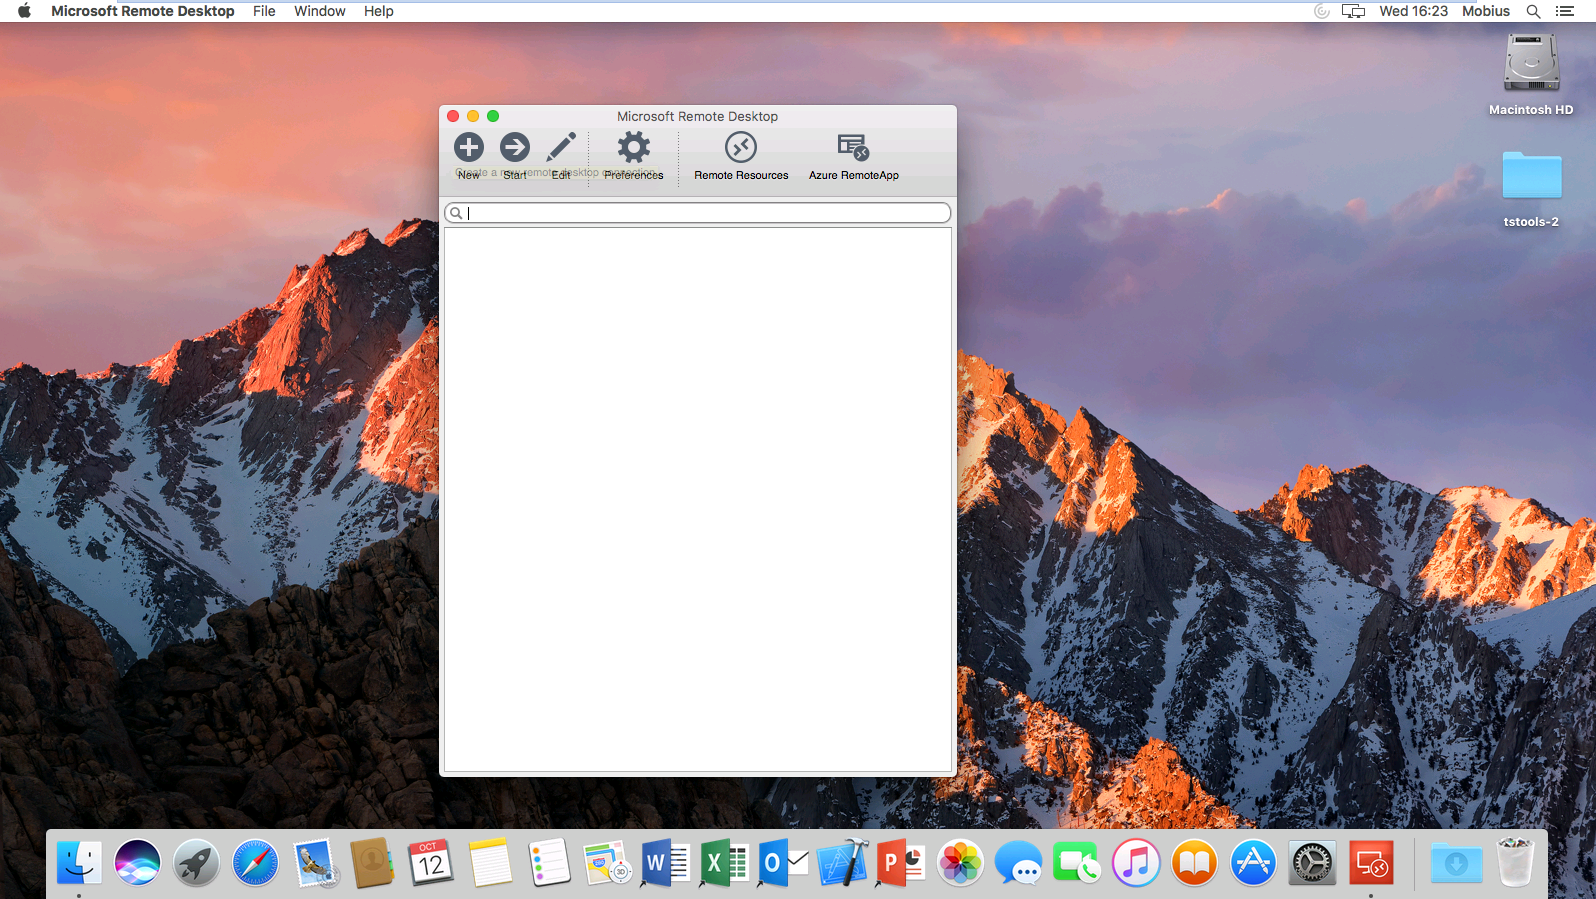The height and width of the screenshot is (899, 1596).
Task: Minimize the Remote Desktop window
Action: click(473, 116)
